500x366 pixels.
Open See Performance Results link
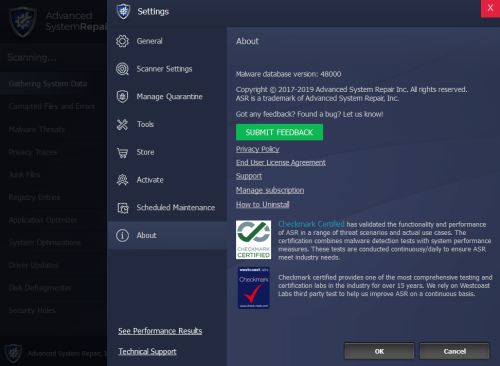click(x=160, y=331)
